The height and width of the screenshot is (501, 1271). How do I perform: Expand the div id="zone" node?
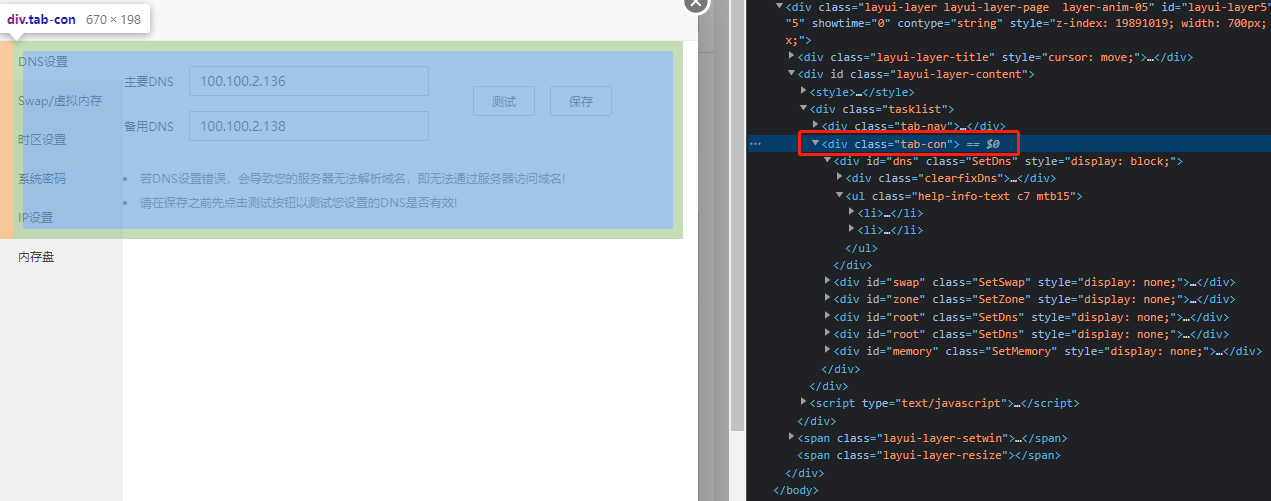[828, 299]
